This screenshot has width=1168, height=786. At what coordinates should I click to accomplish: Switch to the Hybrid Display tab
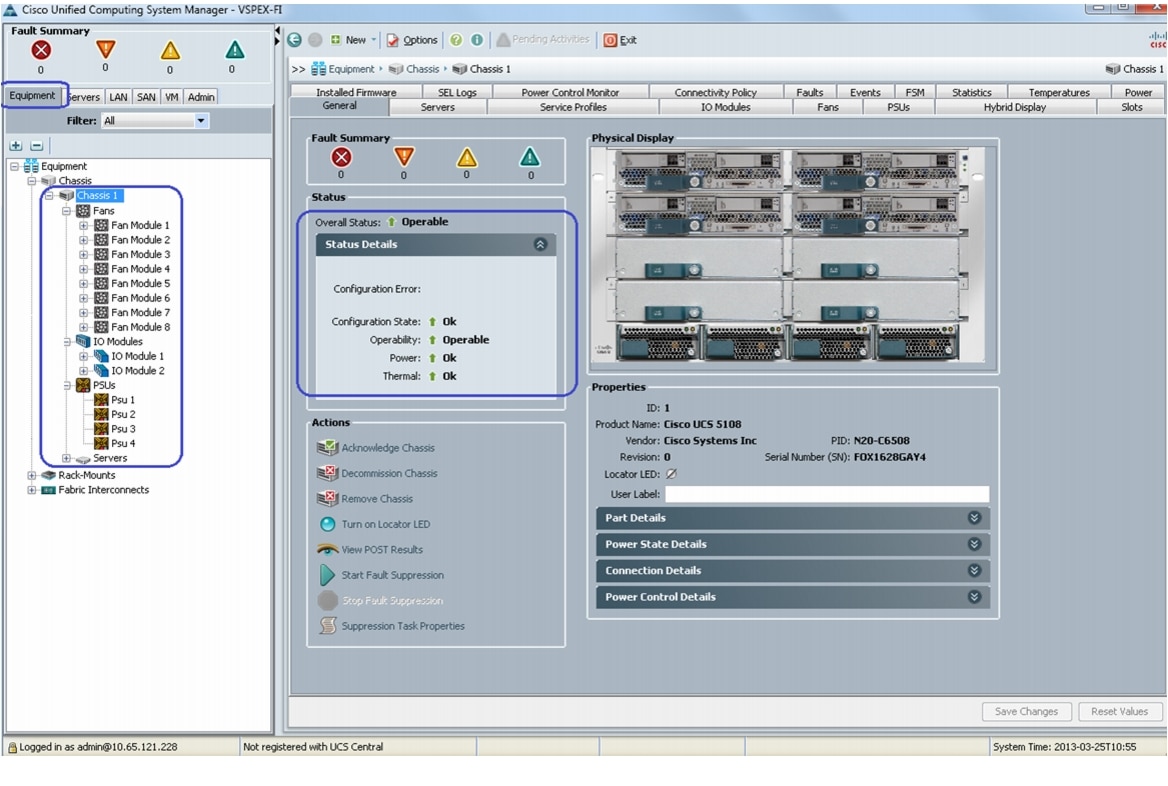click(x=1014, y=107)
